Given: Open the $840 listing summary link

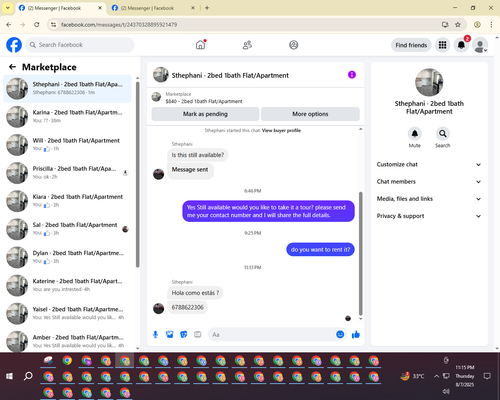Looking at the screenshot, I should [x=204, y=101].
